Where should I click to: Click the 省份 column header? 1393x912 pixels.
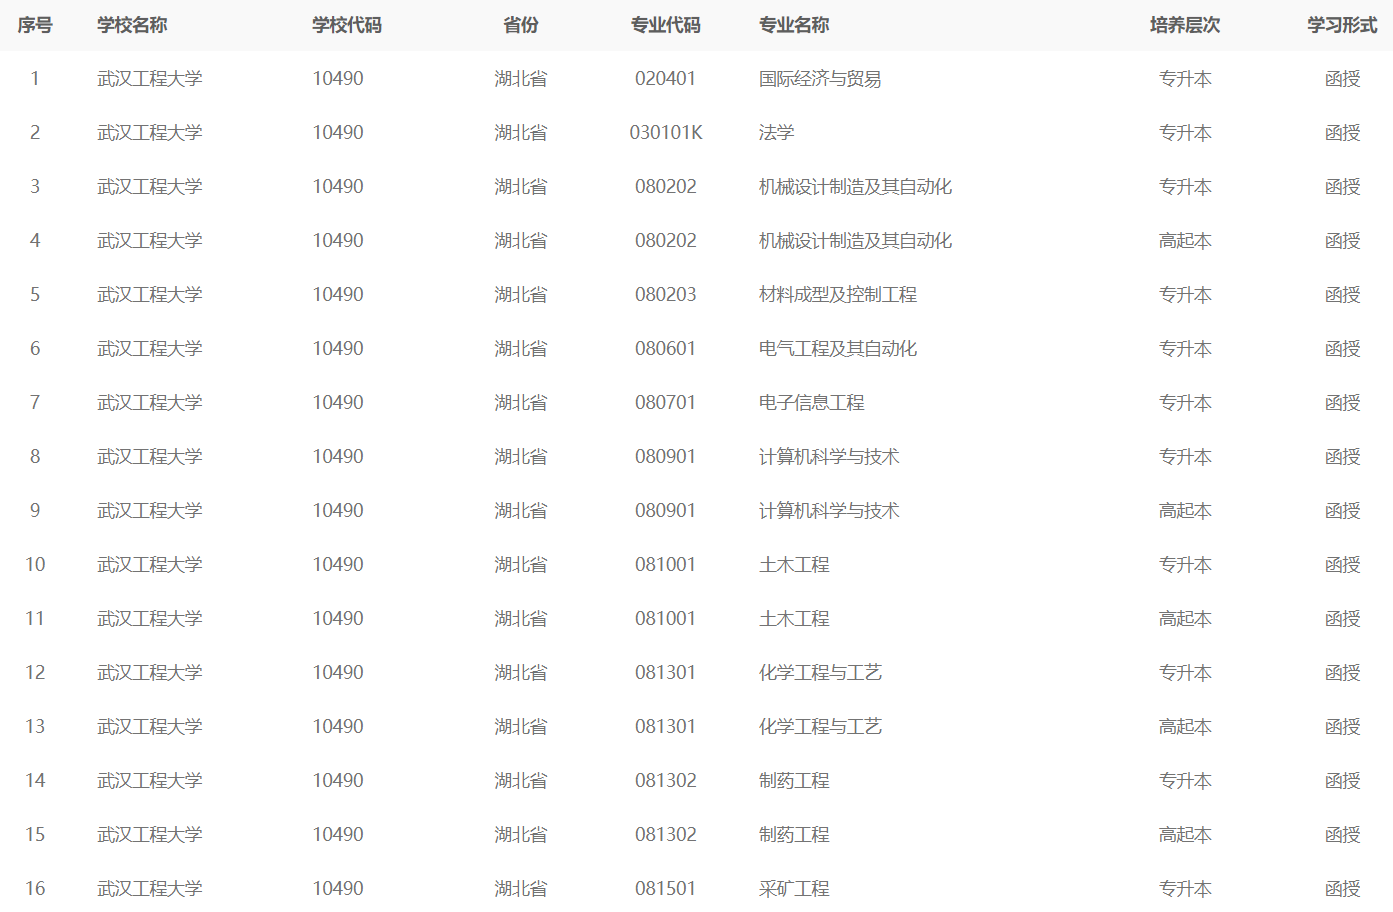(x=521, y=25)
